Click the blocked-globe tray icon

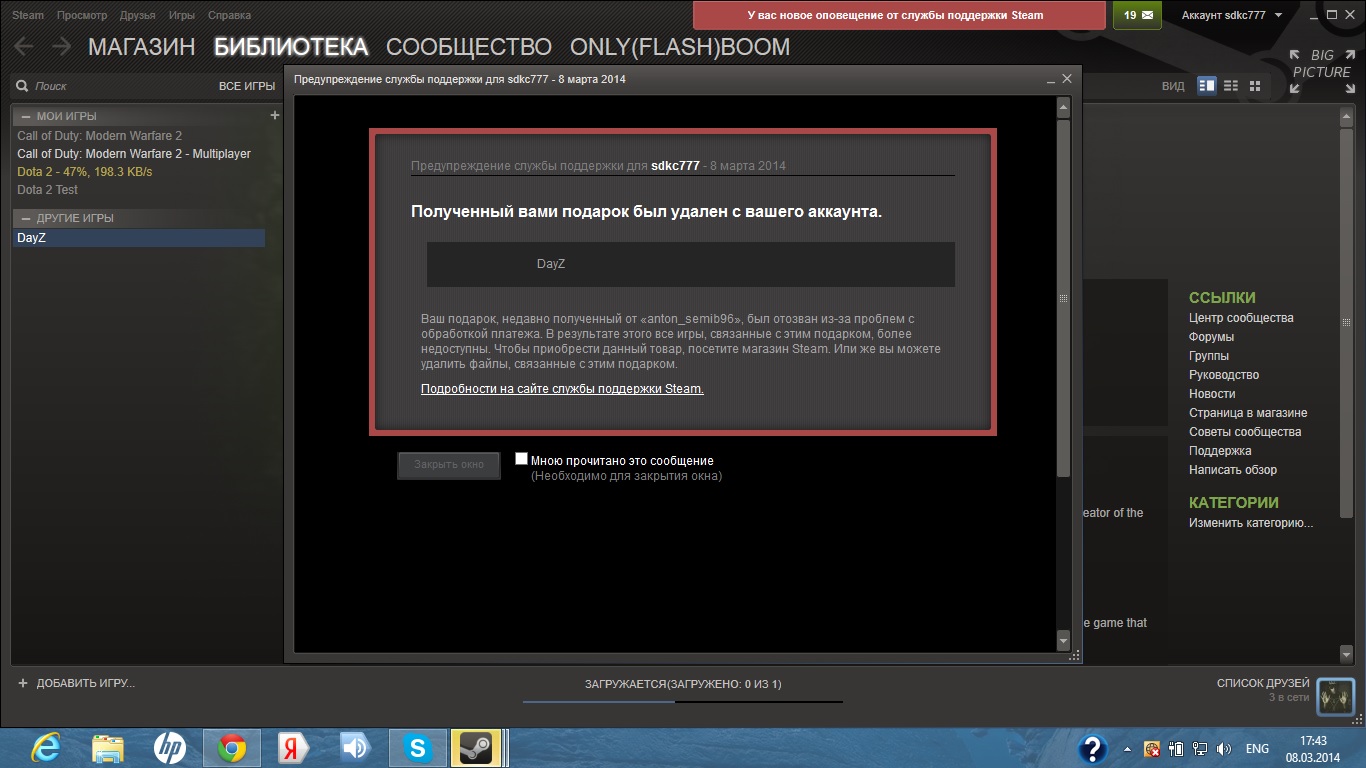click(x=1152, y=749)
